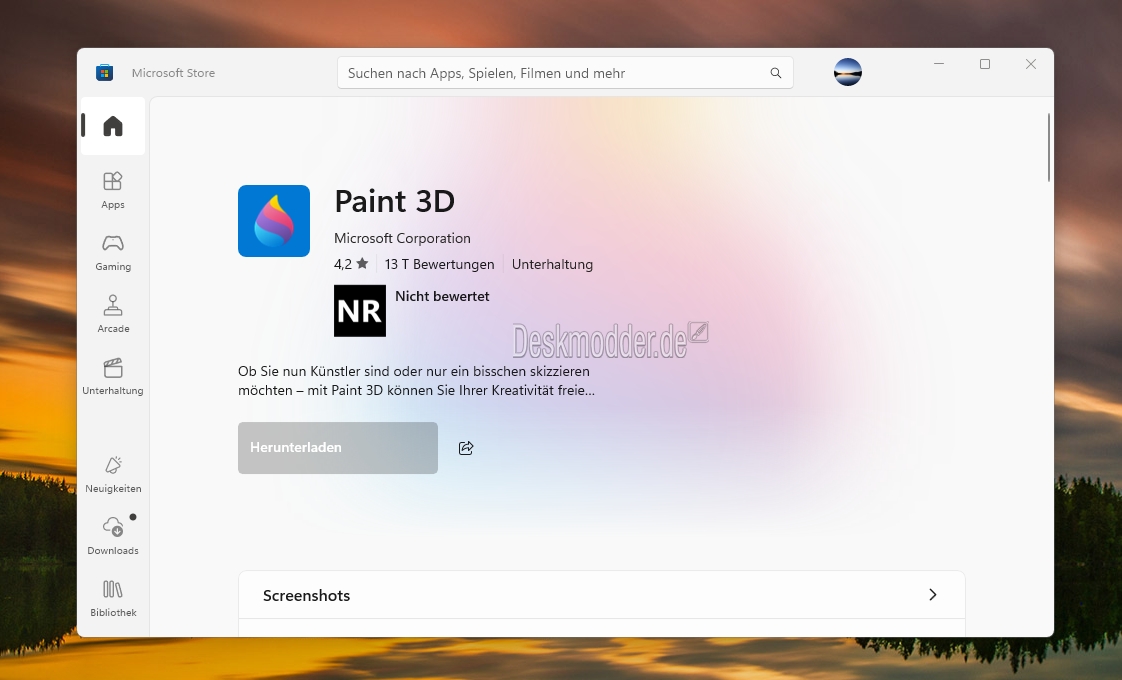
Task: Click the Herunterladen button
Action: pyautogui.click(x=338, y=448)
